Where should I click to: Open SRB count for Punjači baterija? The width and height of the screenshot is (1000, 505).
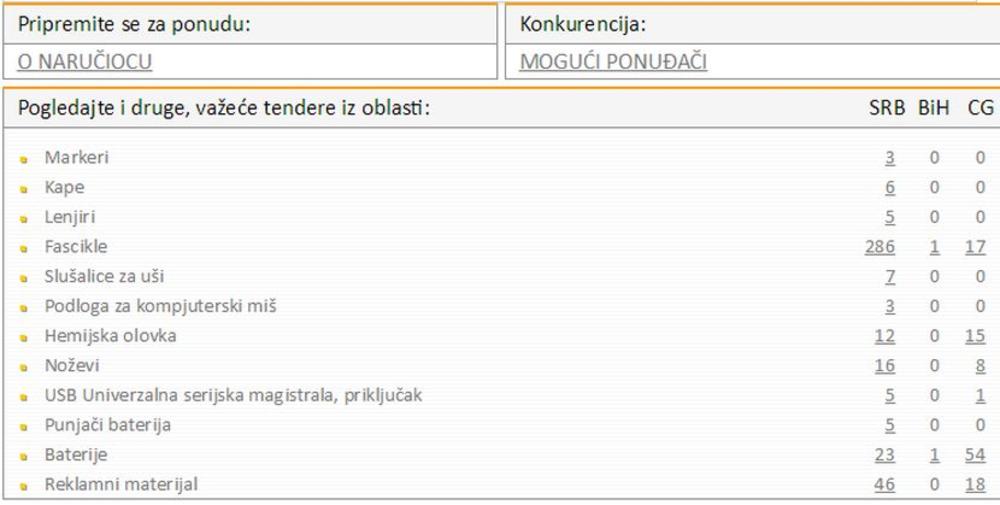pos(890,425)
